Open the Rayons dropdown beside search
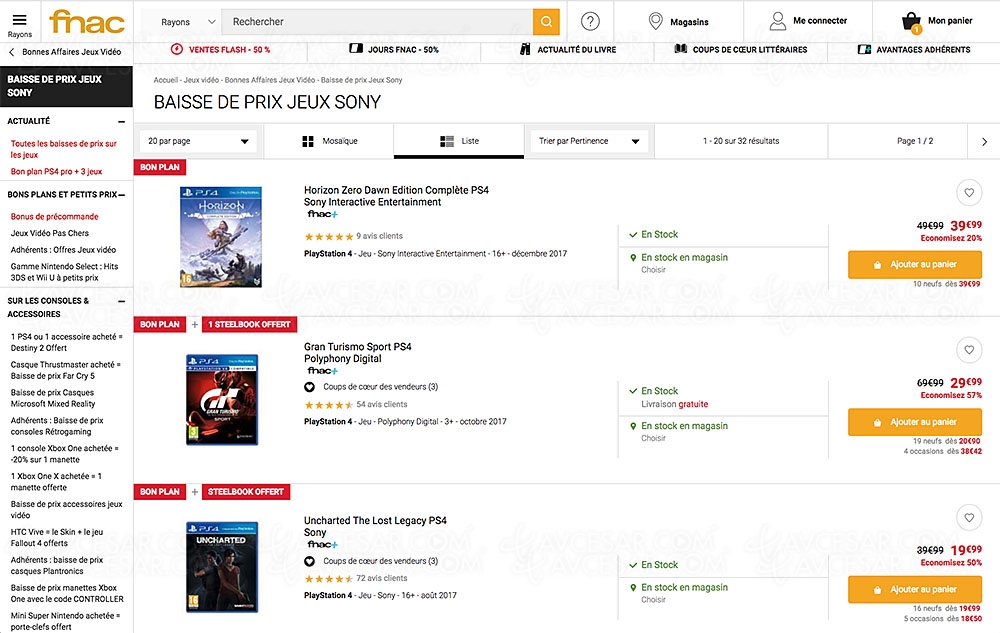The width and height of the screenshot is (1000, 633). coord(188,22)
